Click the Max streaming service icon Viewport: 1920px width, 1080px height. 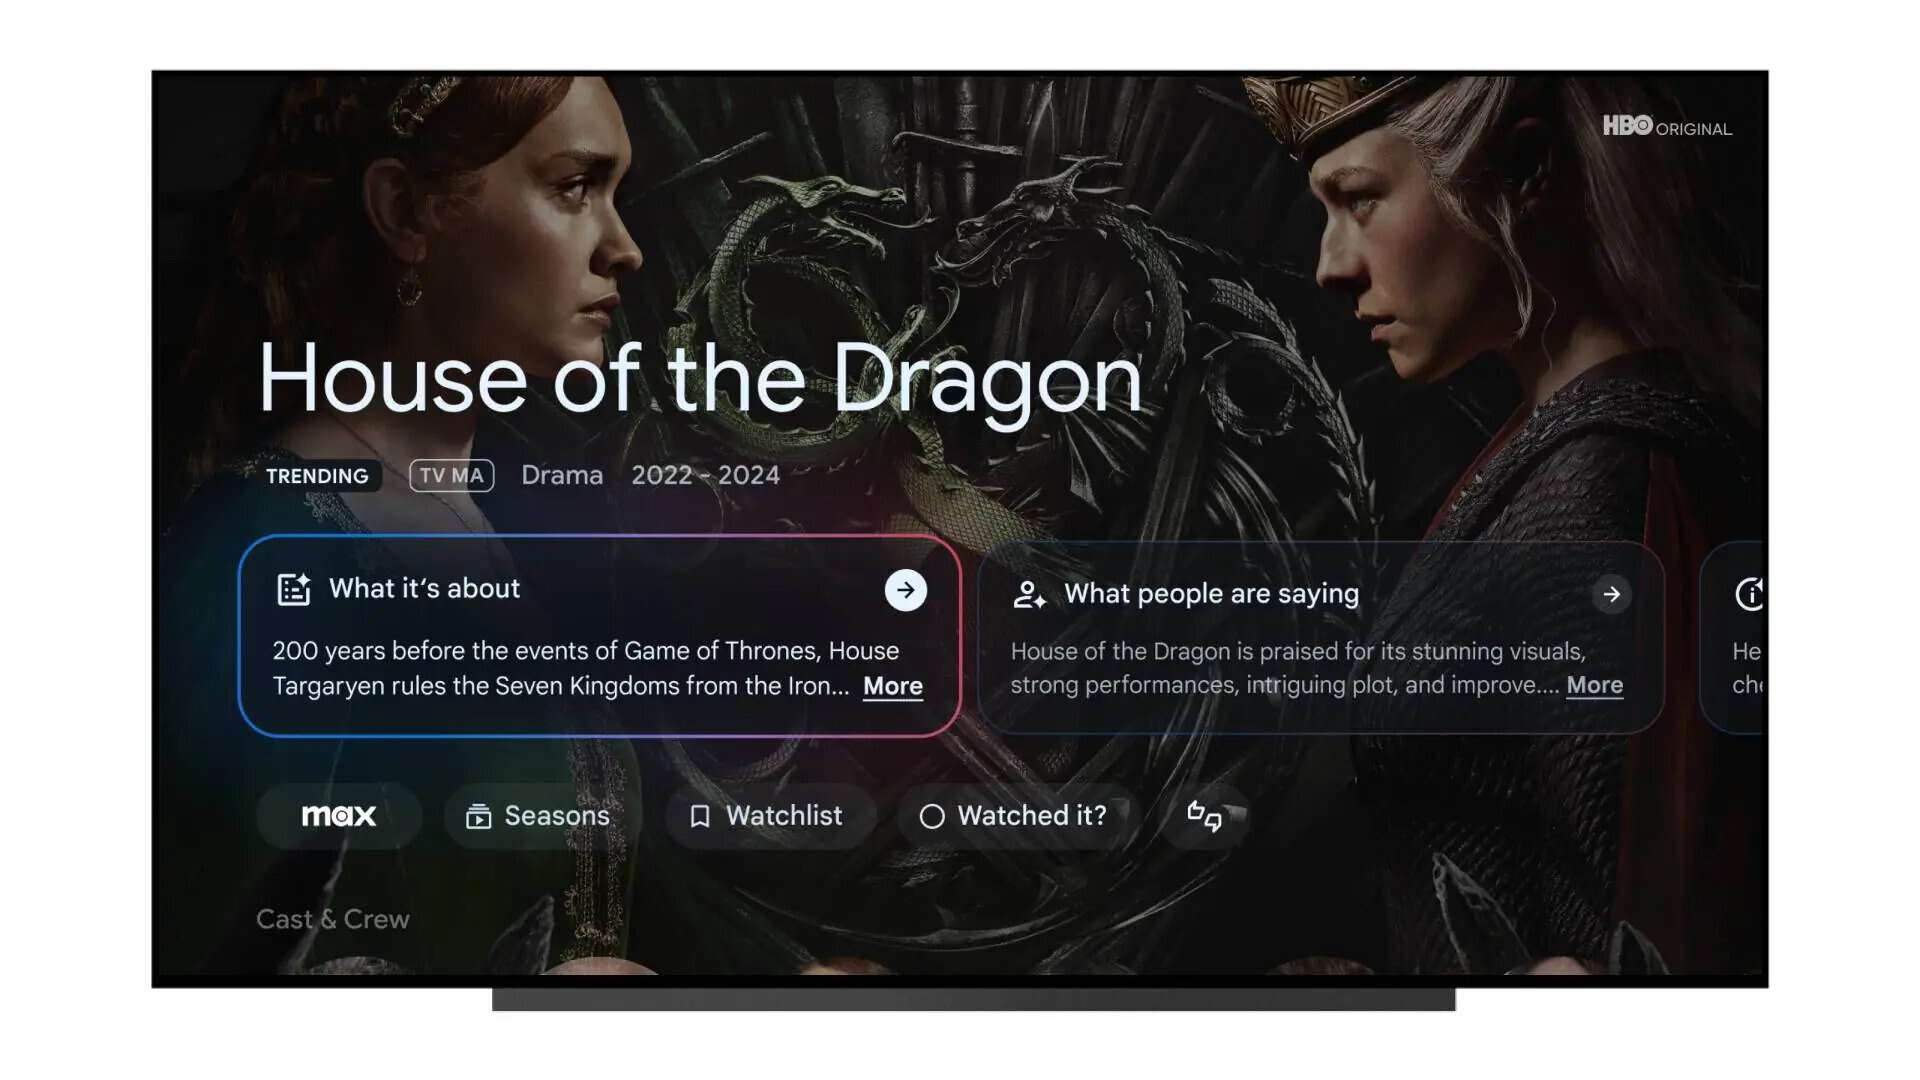(338, 815)
